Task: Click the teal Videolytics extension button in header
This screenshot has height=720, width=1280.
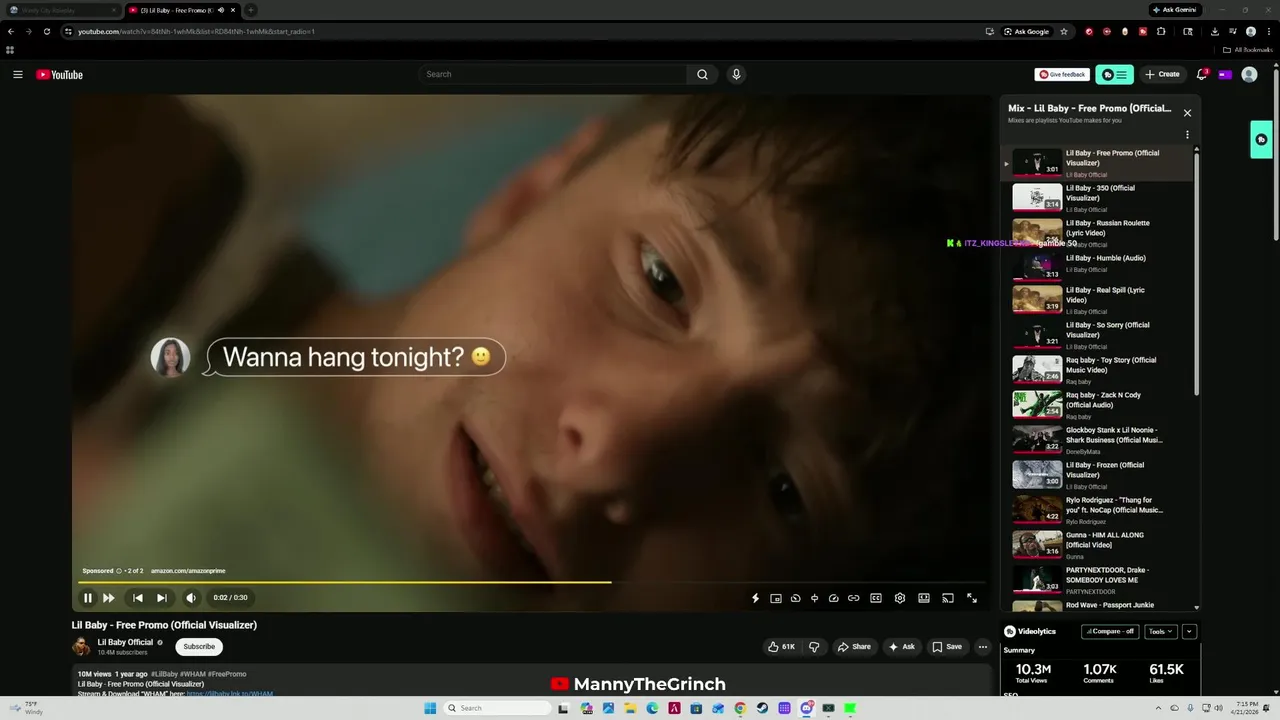Action: click(1115, 74)
